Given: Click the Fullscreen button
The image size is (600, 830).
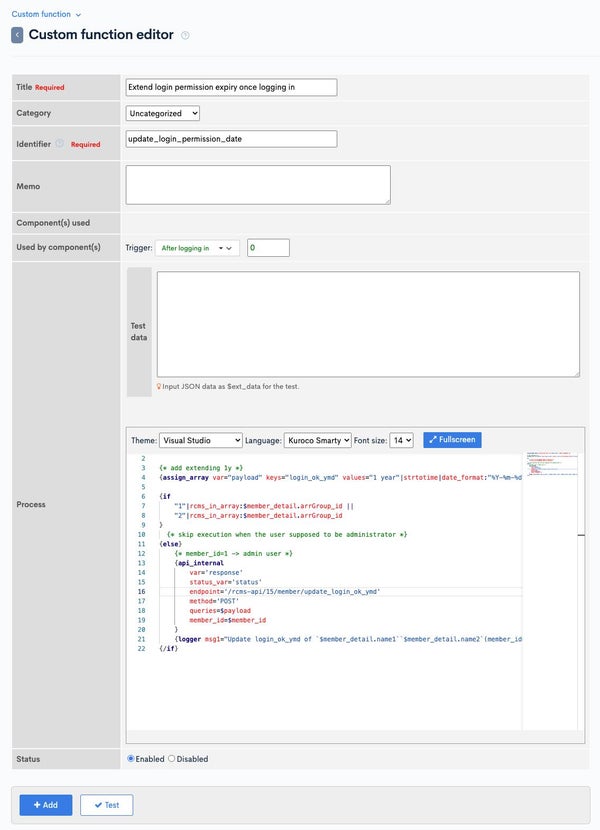Looking at the screenshot, I should (452, 440).
